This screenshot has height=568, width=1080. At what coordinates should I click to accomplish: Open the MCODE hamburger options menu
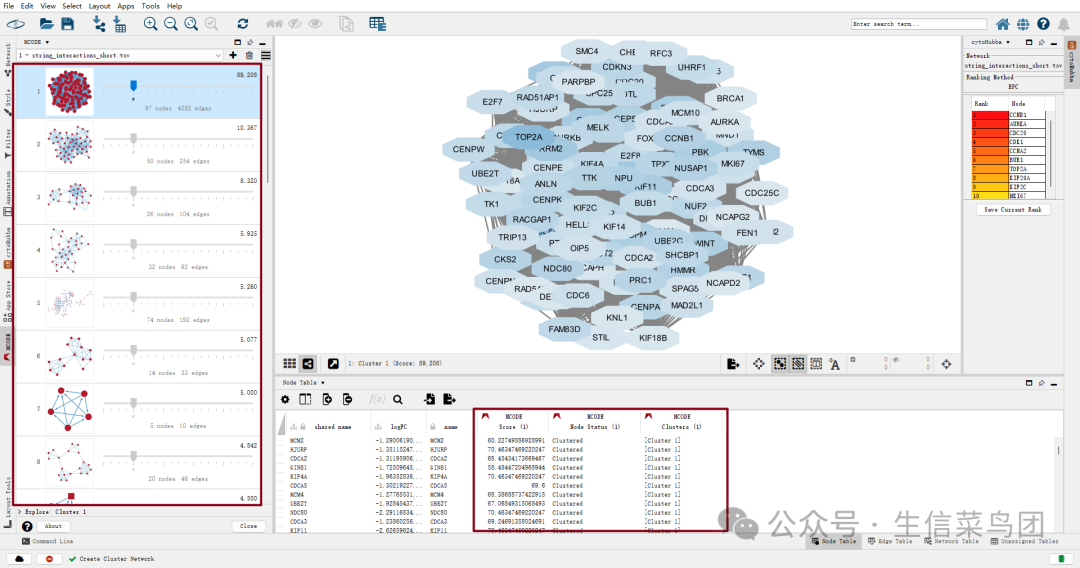[x=266, y=55]
